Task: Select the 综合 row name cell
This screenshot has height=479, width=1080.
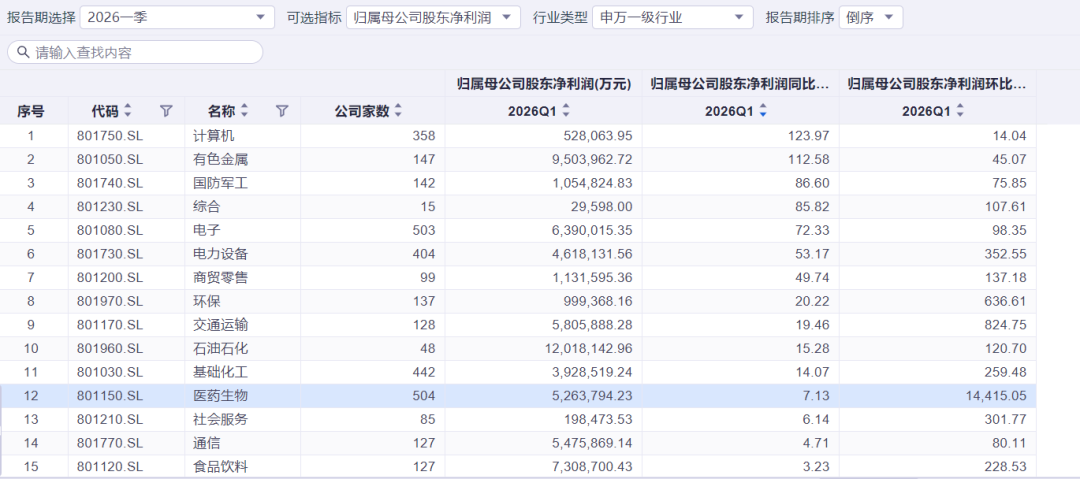Action: pyautogui.click(x=242, y=207)
